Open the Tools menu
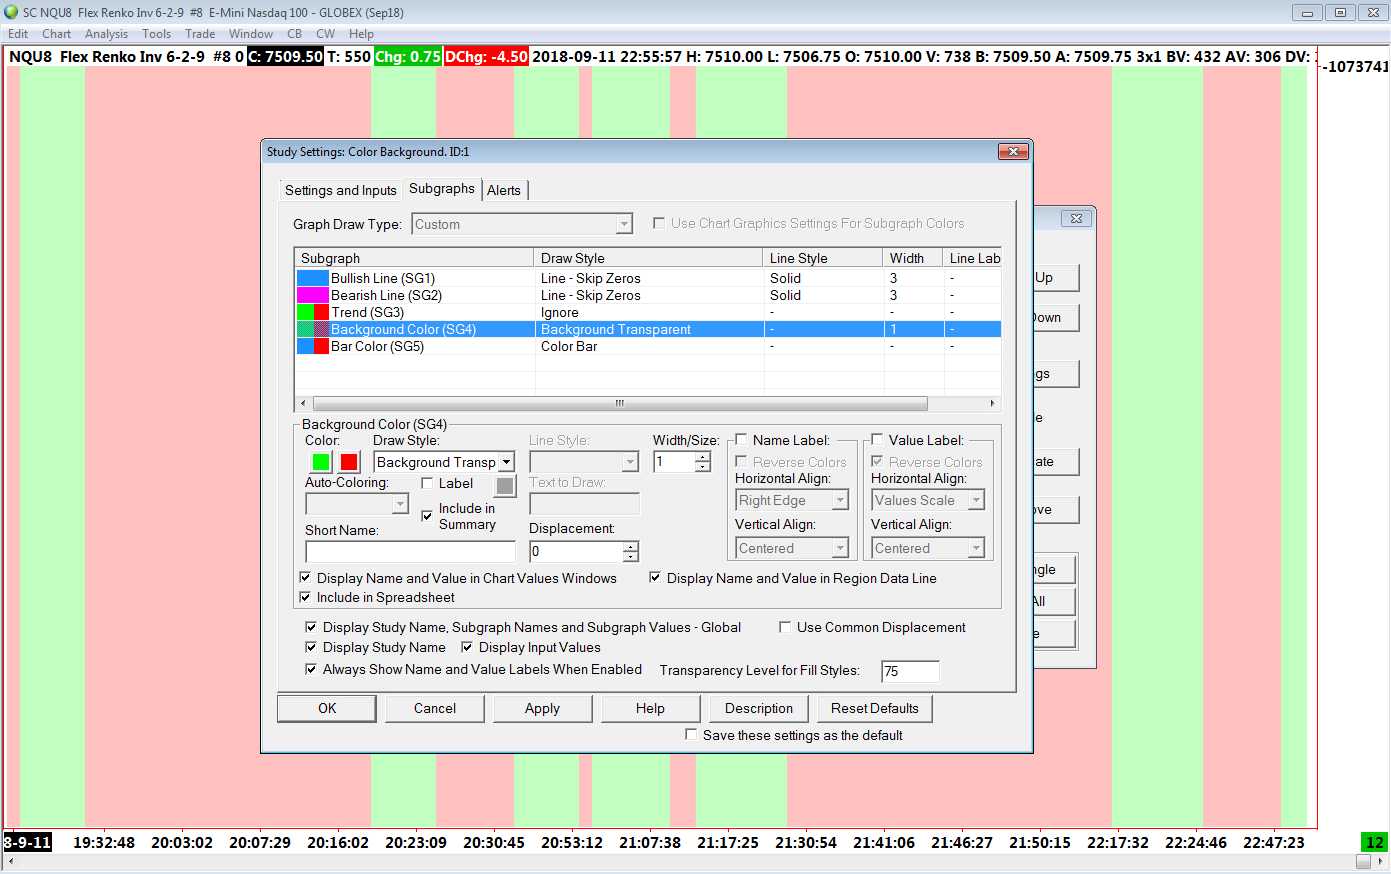The height and width of the screenshot is (874, 1391). point(156,34)
